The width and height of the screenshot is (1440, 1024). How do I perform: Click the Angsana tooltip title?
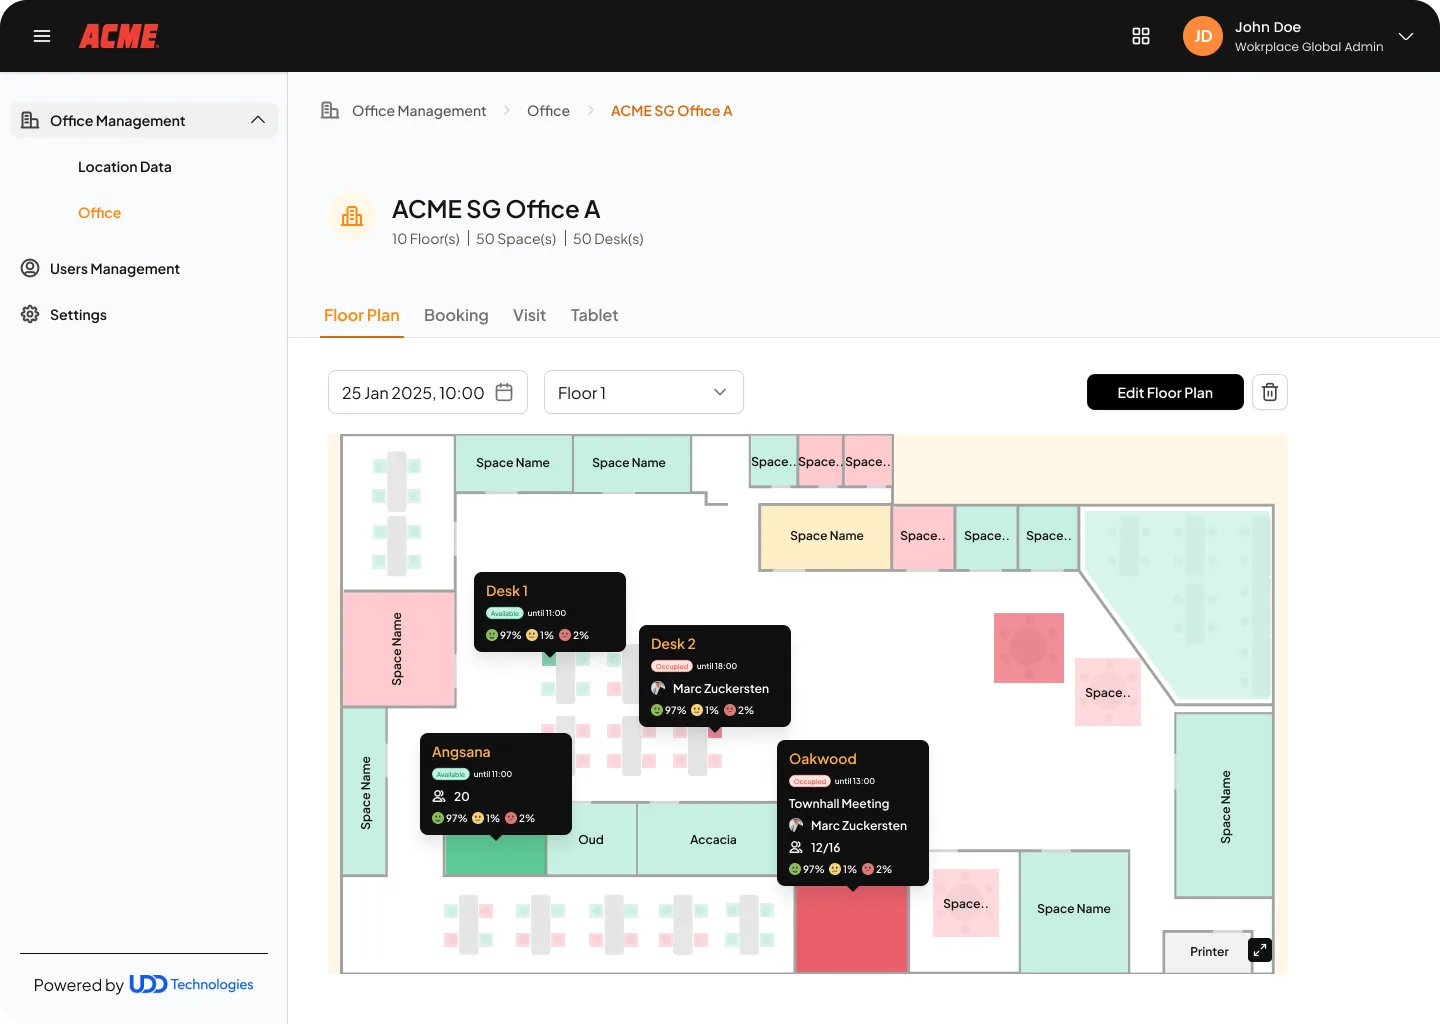[x=461, y=752]
